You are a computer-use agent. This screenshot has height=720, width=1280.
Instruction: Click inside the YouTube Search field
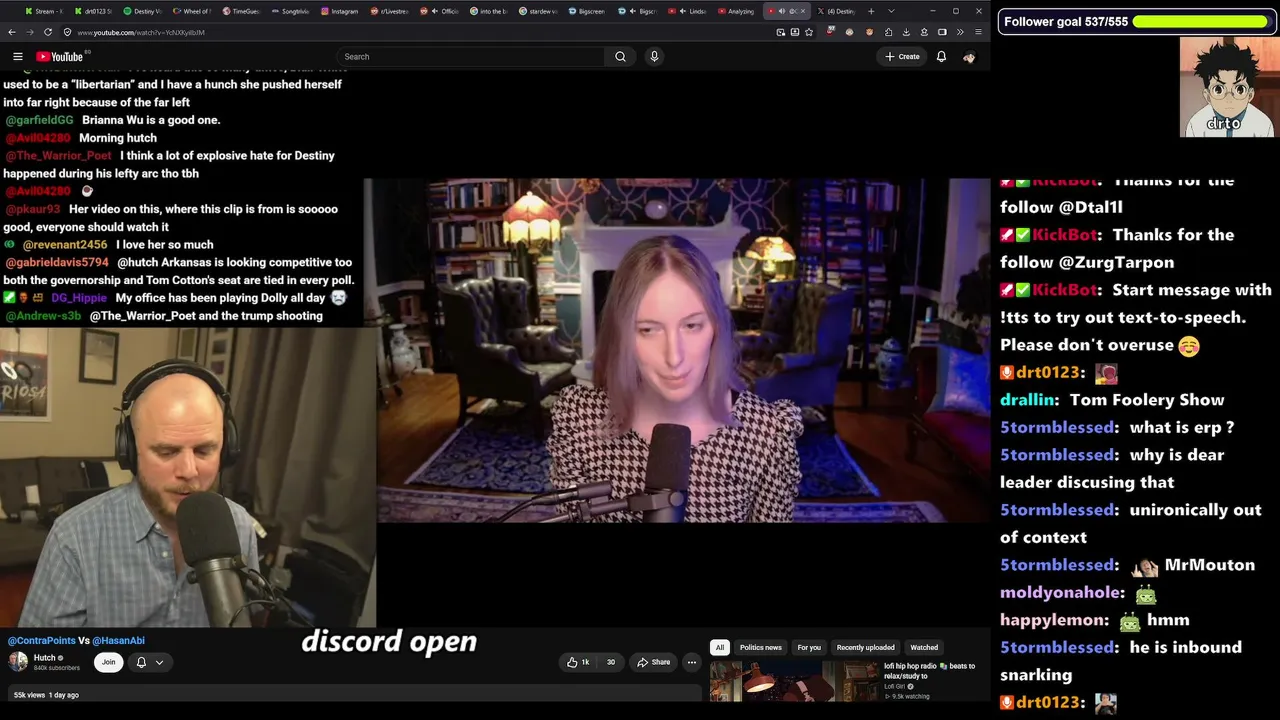coord(470,57)
